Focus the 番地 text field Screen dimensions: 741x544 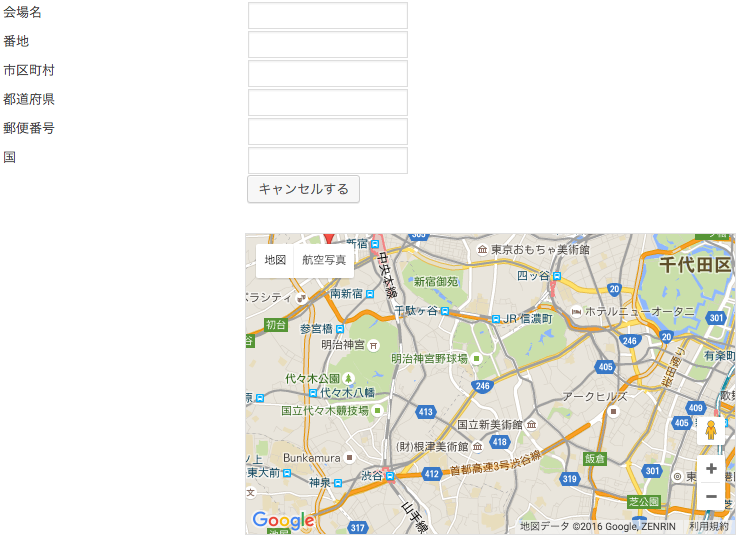(x=327, y=44)
